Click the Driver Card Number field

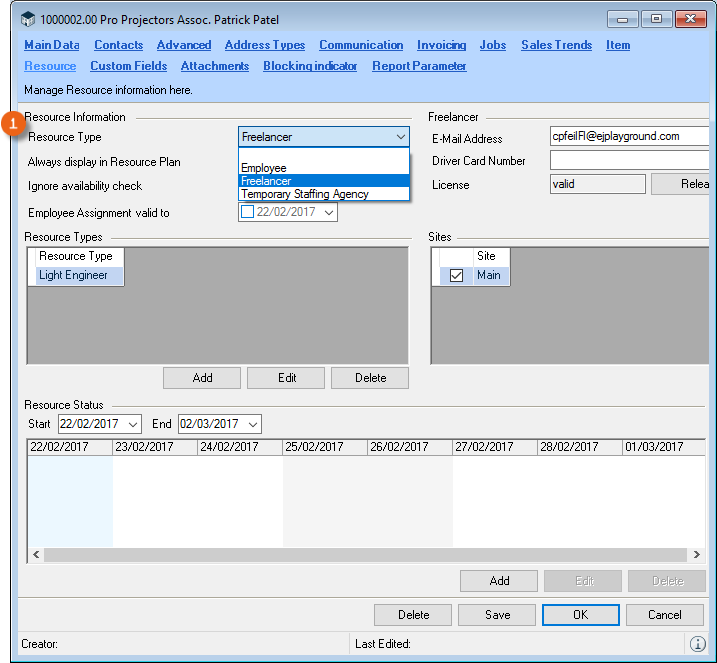pyautogui.click(x=629, y=161)
